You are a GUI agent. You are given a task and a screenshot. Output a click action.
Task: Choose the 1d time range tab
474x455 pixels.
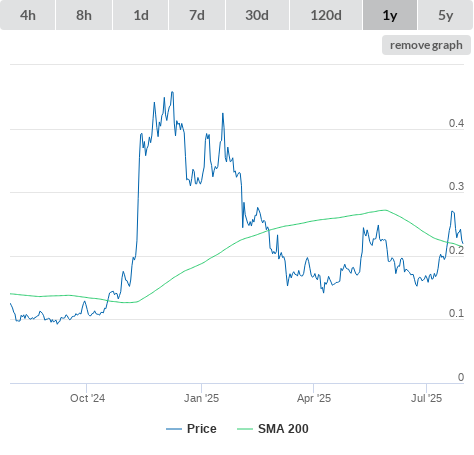click(x=141, y=15)
